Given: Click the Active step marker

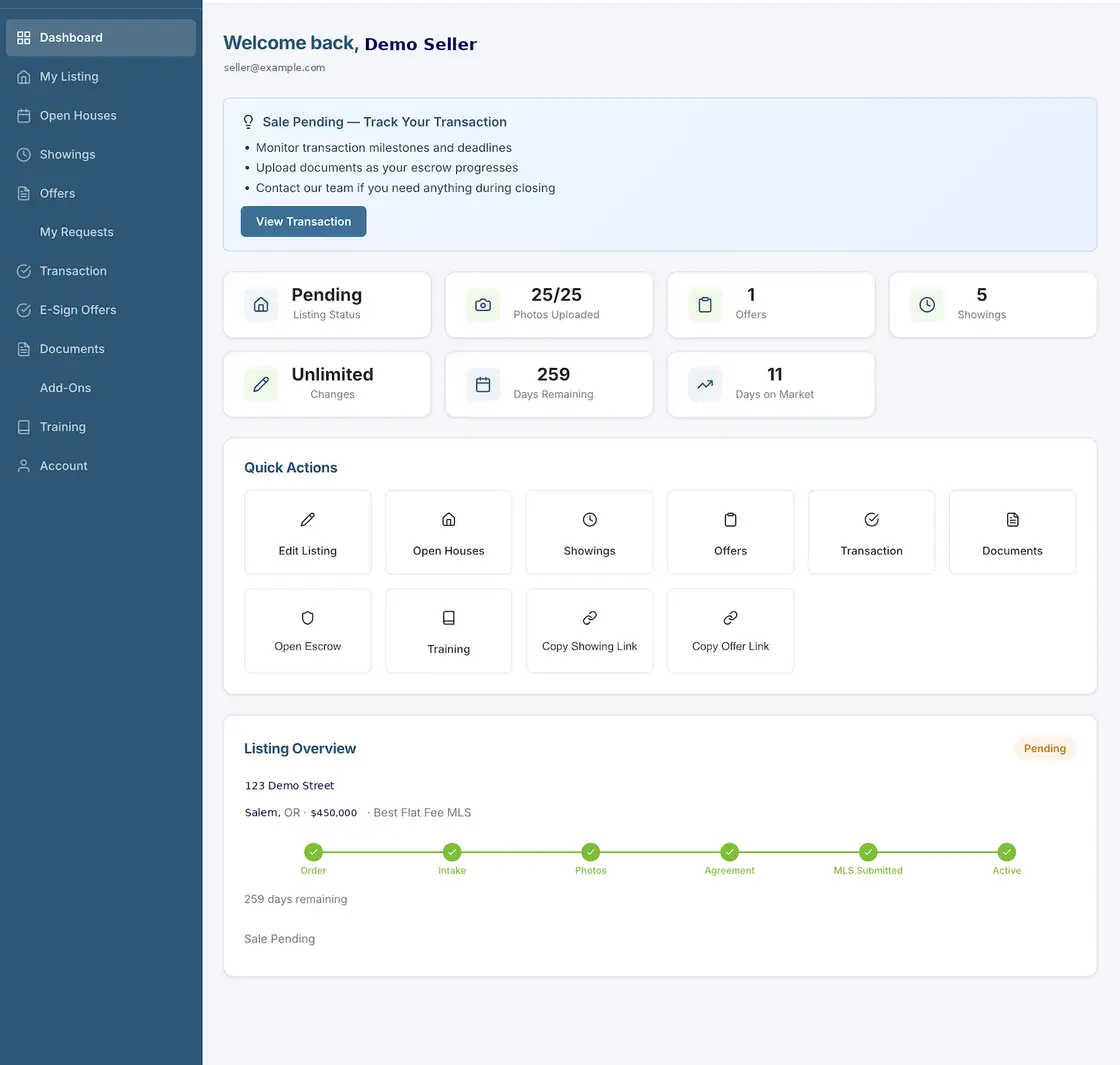Looking at the screenshot, I should point(1006,852).
